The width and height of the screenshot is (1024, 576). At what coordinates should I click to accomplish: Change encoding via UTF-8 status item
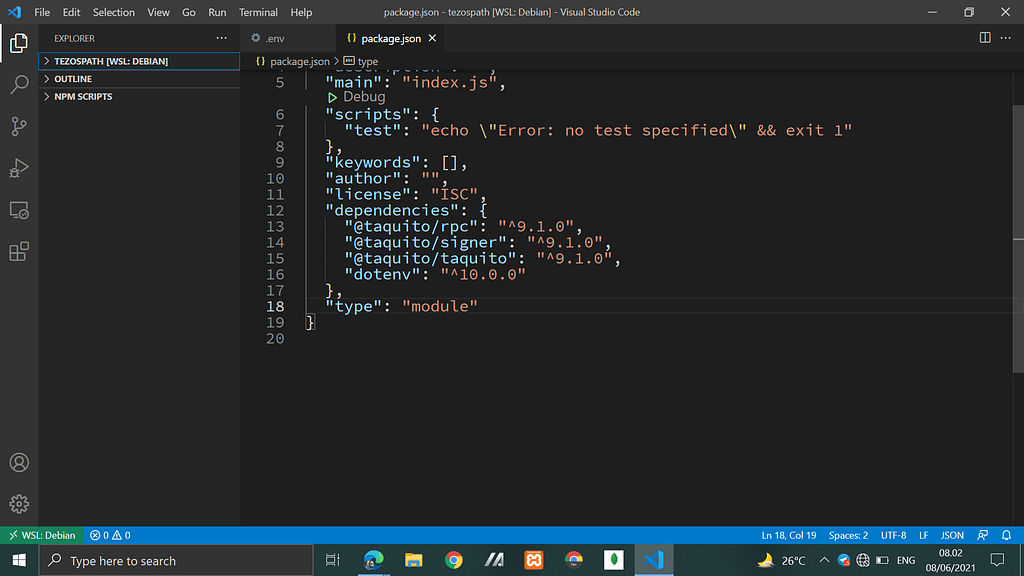coord(893,535)
